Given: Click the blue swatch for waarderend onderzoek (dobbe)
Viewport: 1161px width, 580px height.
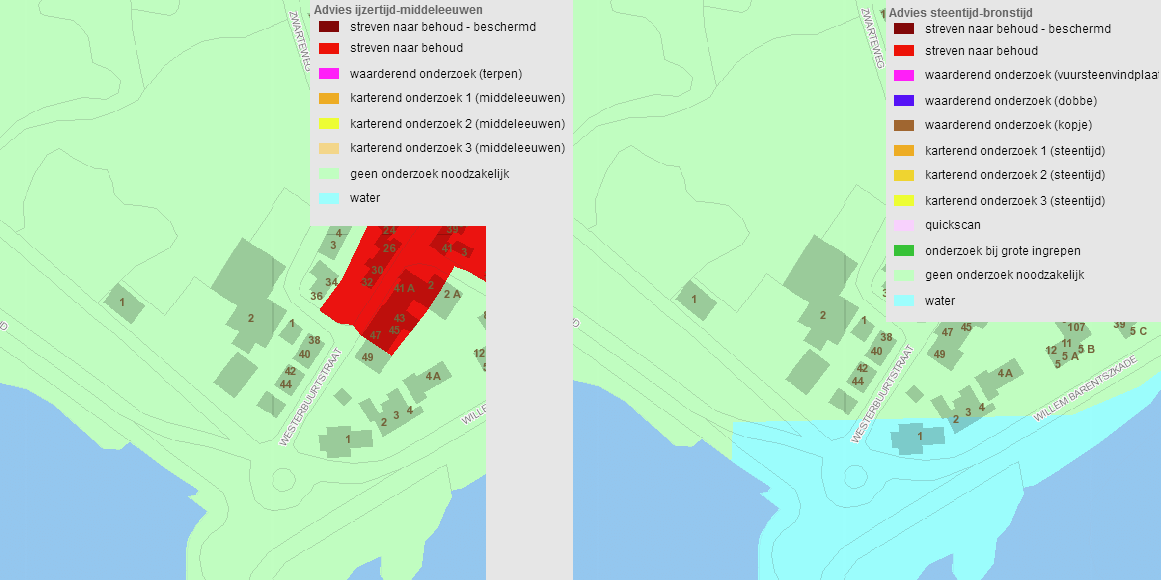Looking at the screenshot, I should [904, 101].
